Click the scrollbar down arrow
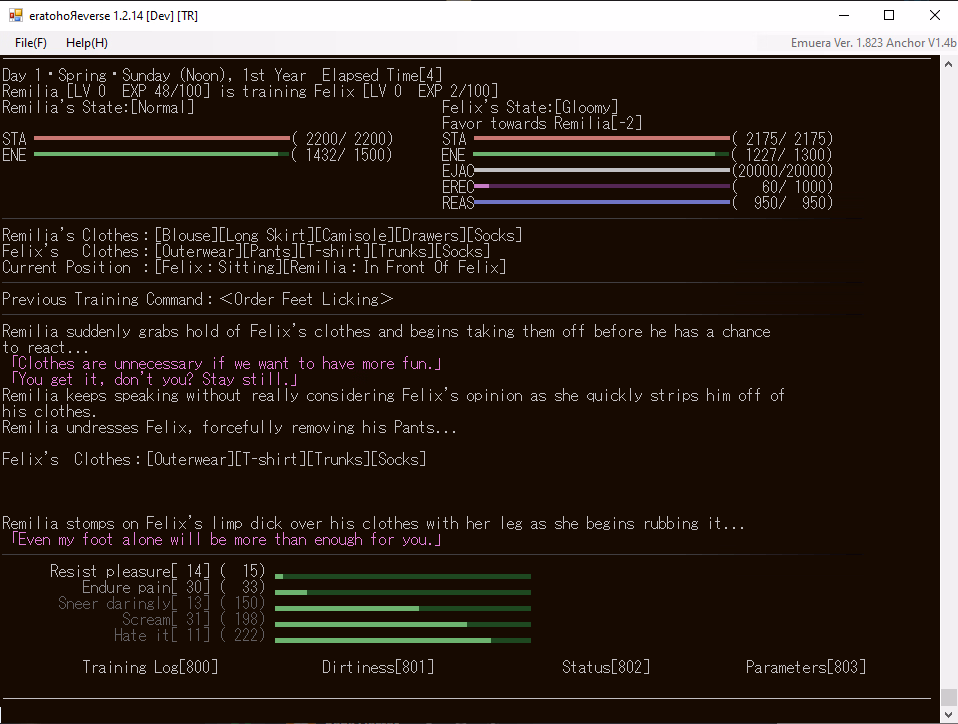 click(x=948, y=714)
